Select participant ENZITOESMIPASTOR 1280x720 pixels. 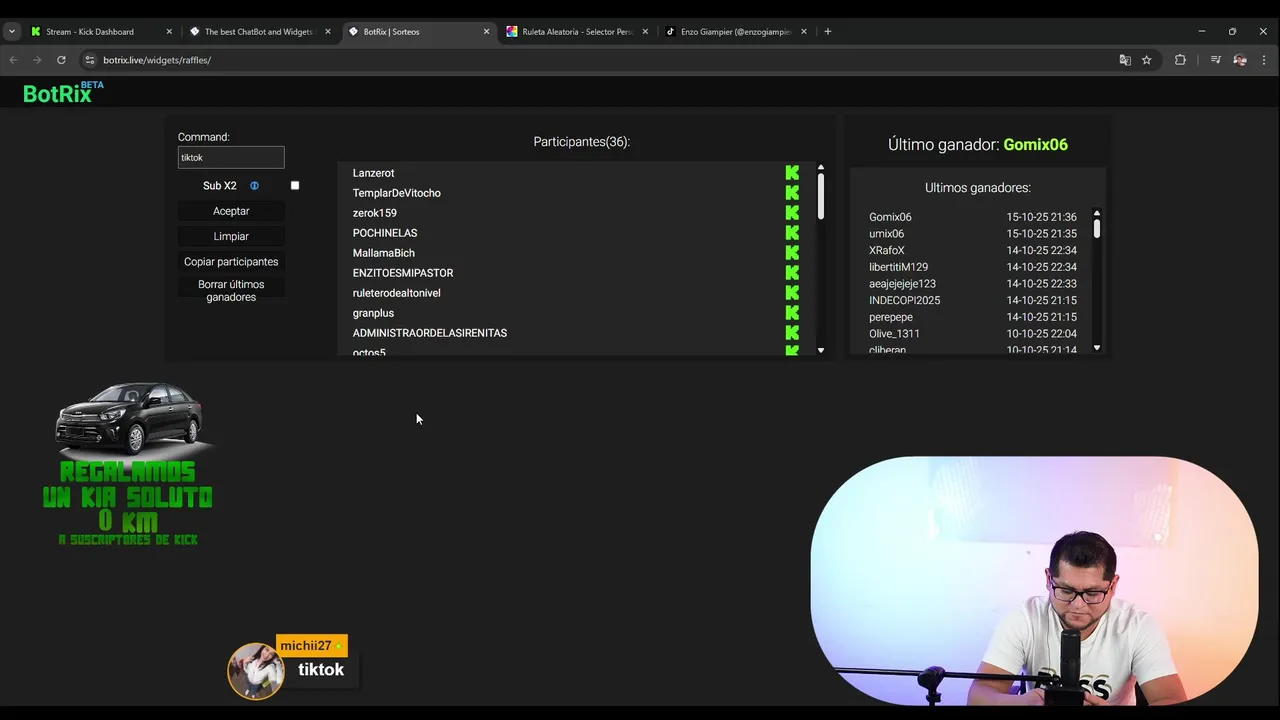tap(402, 273)
